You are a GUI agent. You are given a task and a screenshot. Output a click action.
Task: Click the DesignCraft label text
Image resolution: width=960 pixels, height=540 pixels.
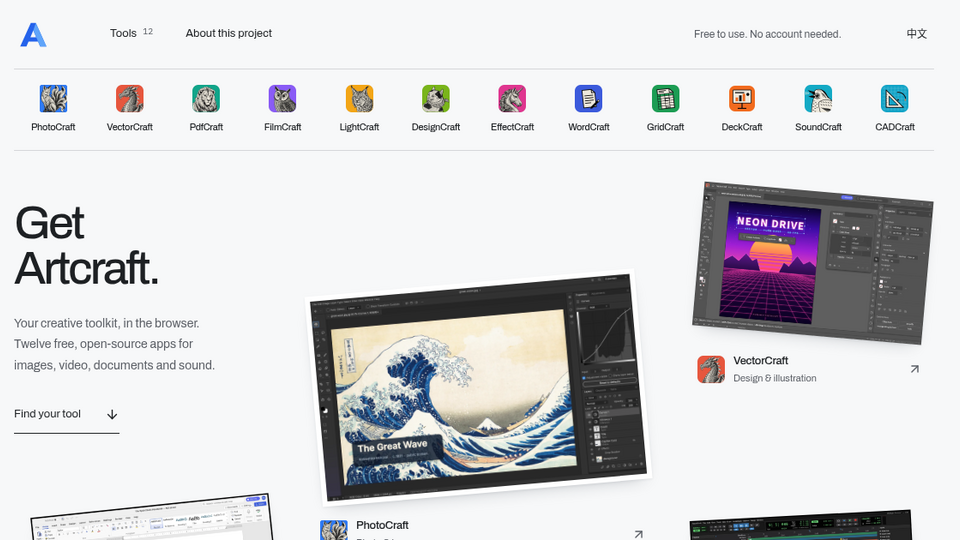click(x=436, y=127)
